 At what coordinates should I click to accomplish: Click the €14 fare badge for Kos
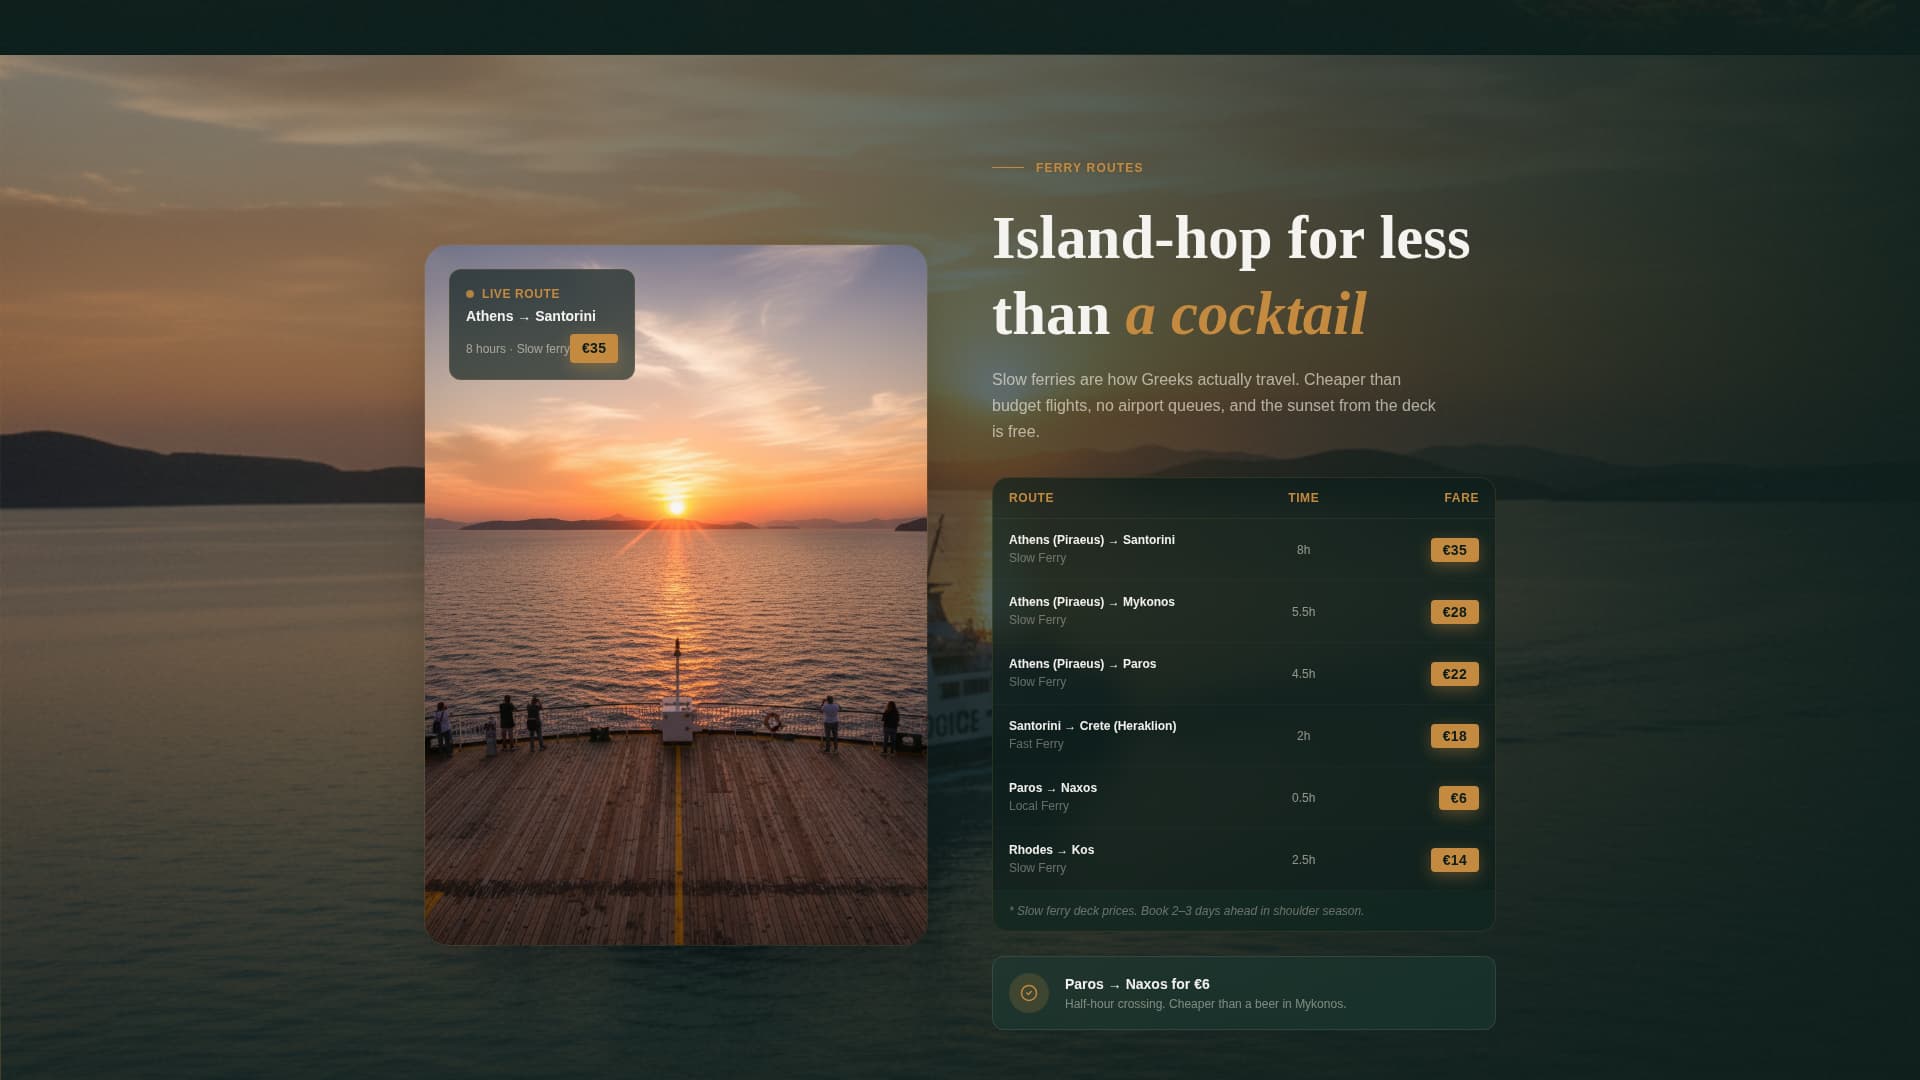1454,859
